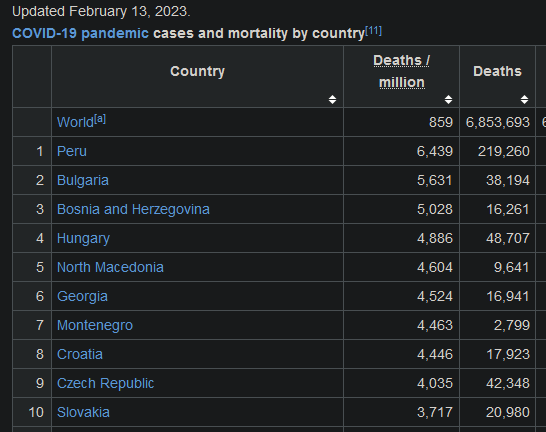The image size is (546, 432).
Task: Click the Deaths header label
Action: pyautogui.click(x=497, y=71)
